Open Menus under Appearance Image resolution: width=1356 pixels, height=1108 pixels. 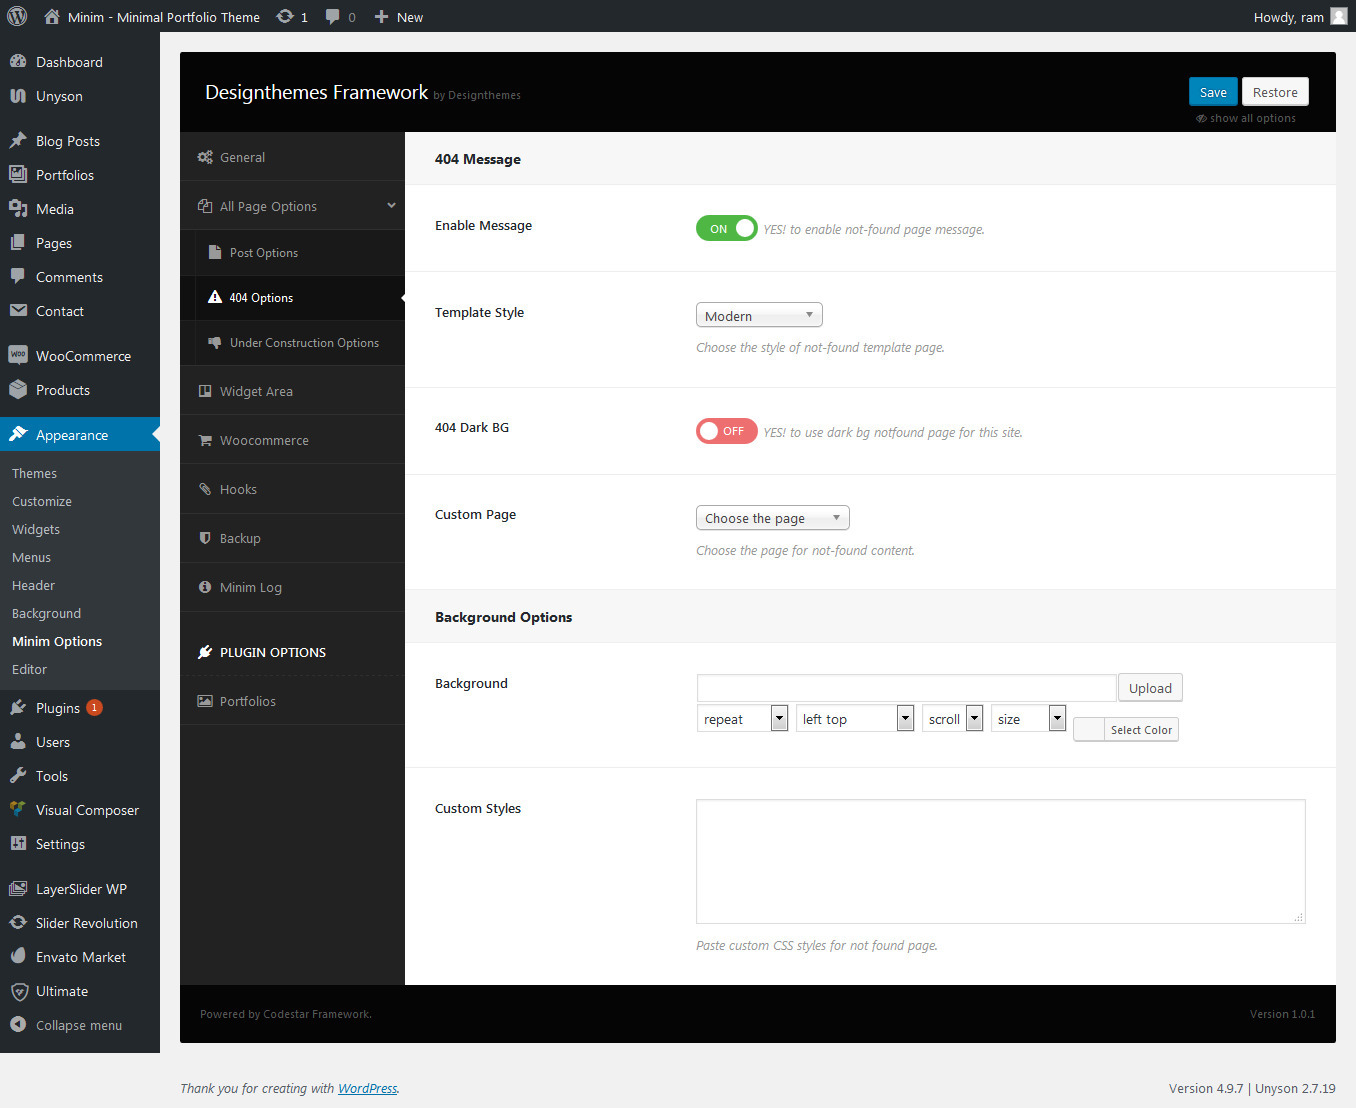(31, 557)
